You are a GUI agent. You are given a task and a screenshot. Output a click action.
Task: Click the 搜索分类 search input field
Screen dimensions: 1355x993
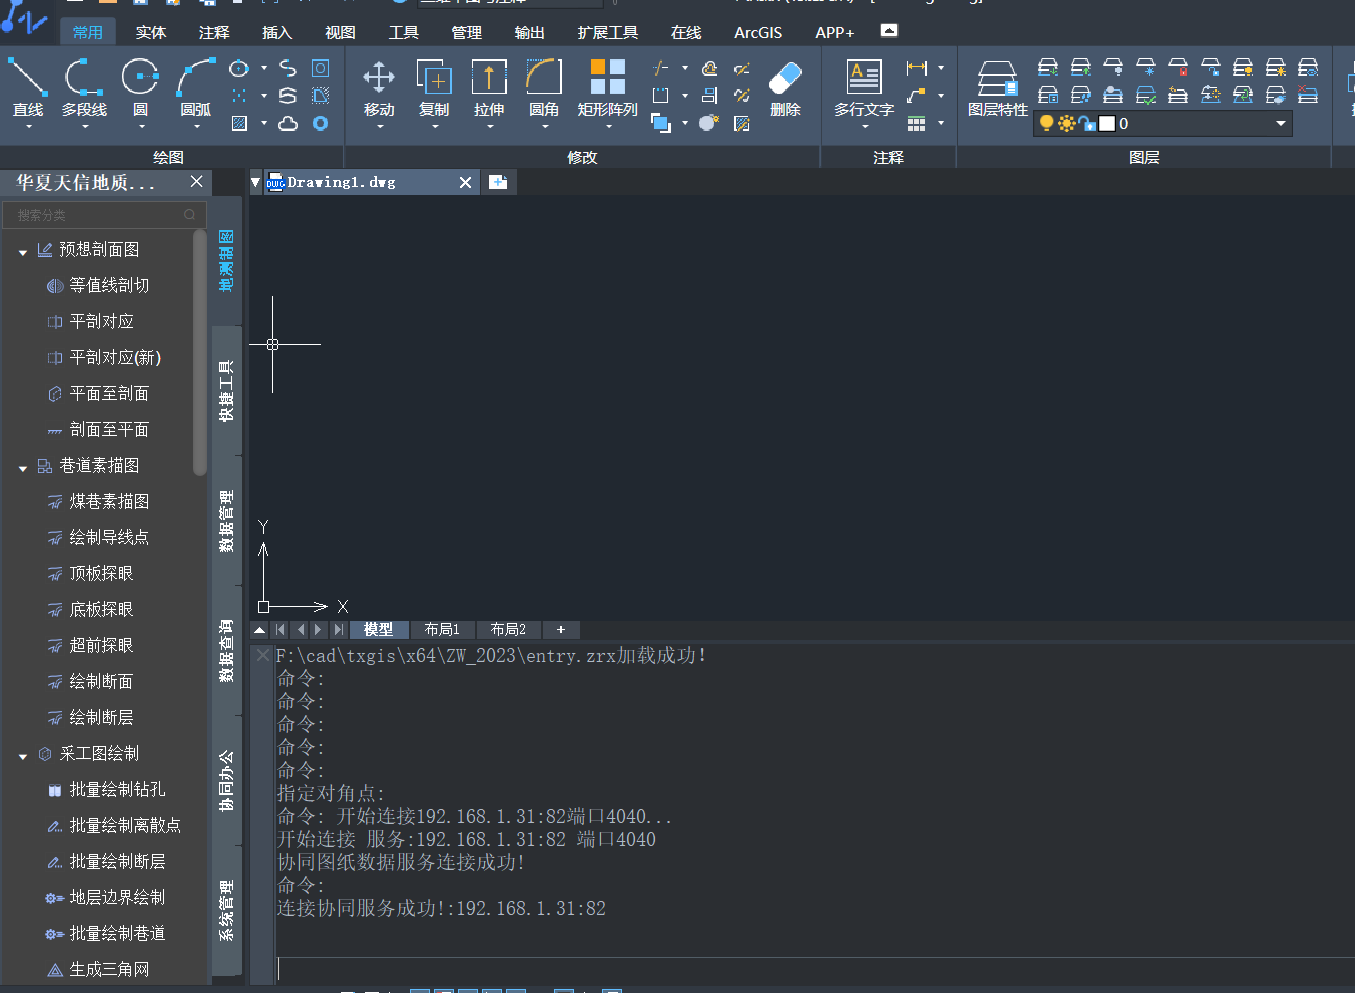(x=104, y=215)
